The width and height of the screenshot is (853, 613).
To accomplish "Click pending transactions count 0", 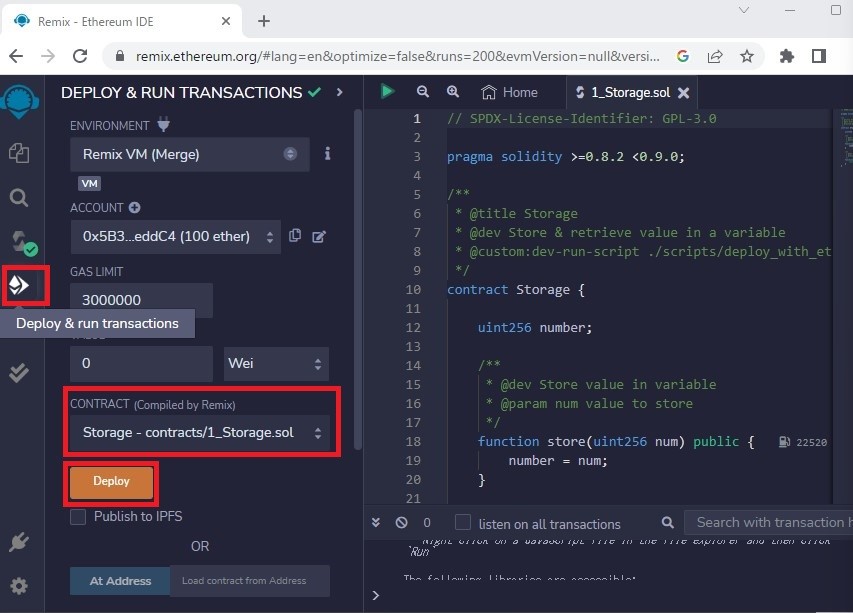I will 426,523.
